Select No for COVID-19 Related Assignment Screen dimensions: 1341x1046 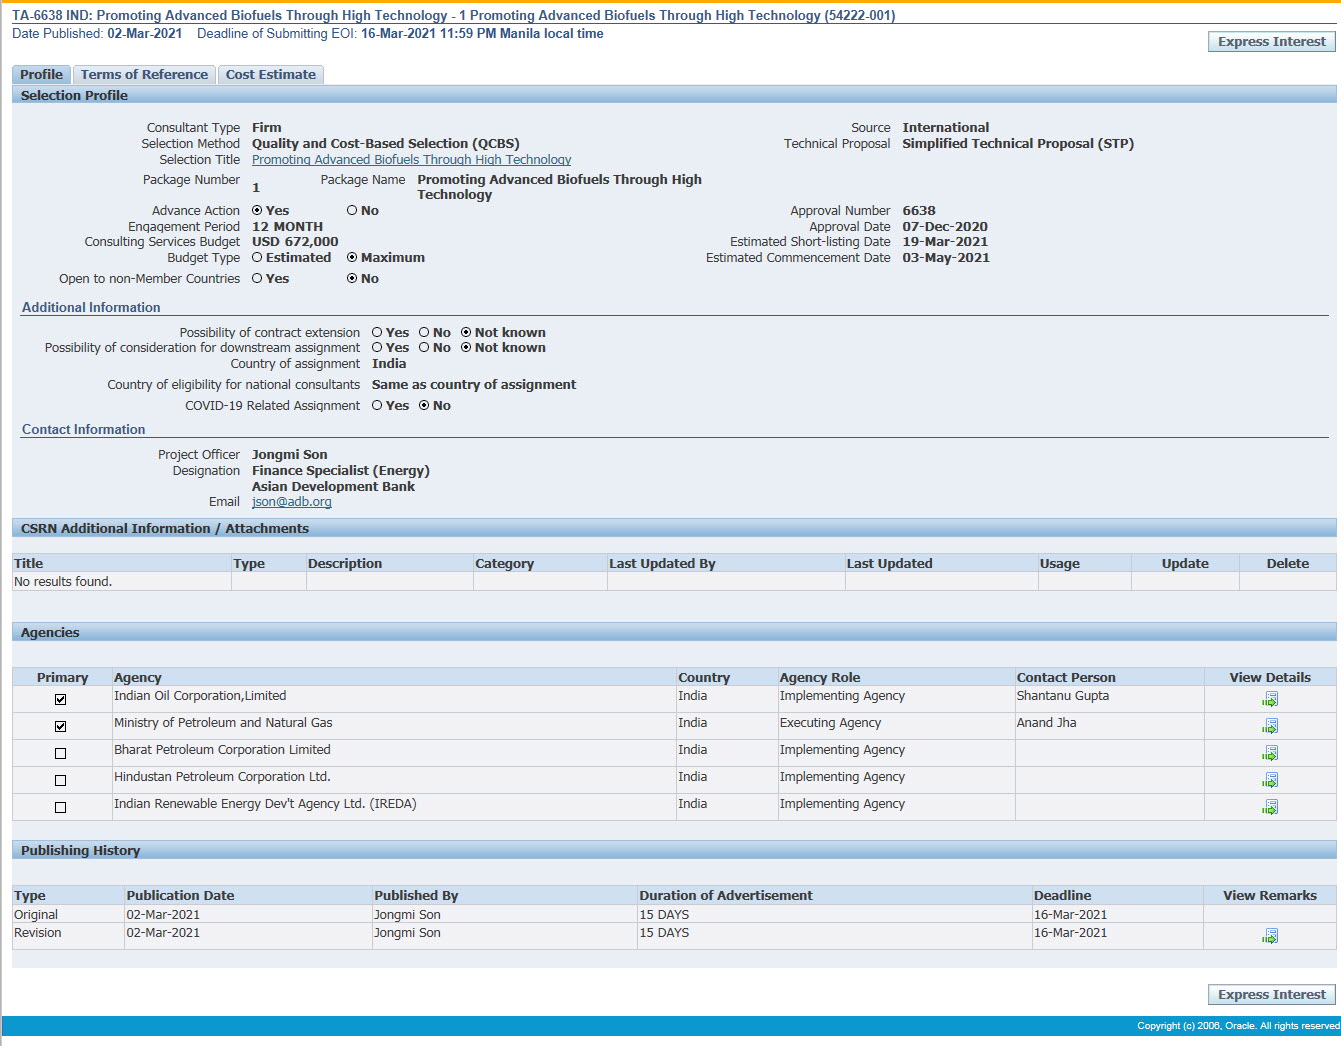424,405
